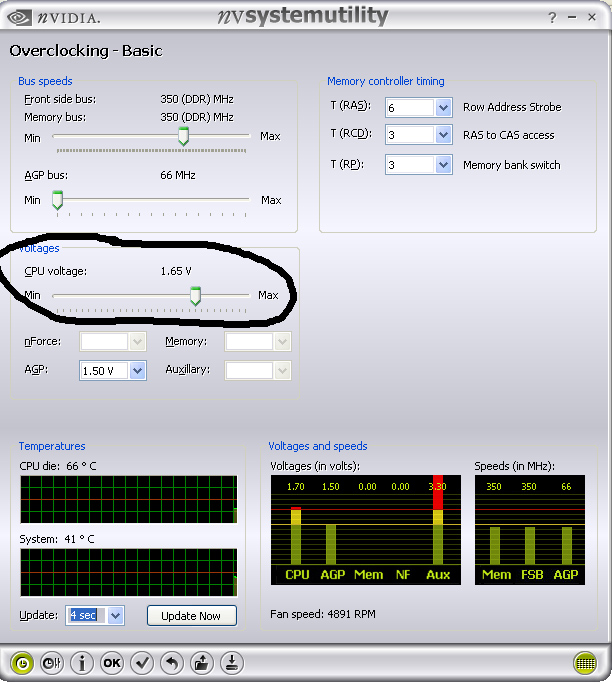
Task: Open the T (RAS) dropdown
Action: pos(443,107)
